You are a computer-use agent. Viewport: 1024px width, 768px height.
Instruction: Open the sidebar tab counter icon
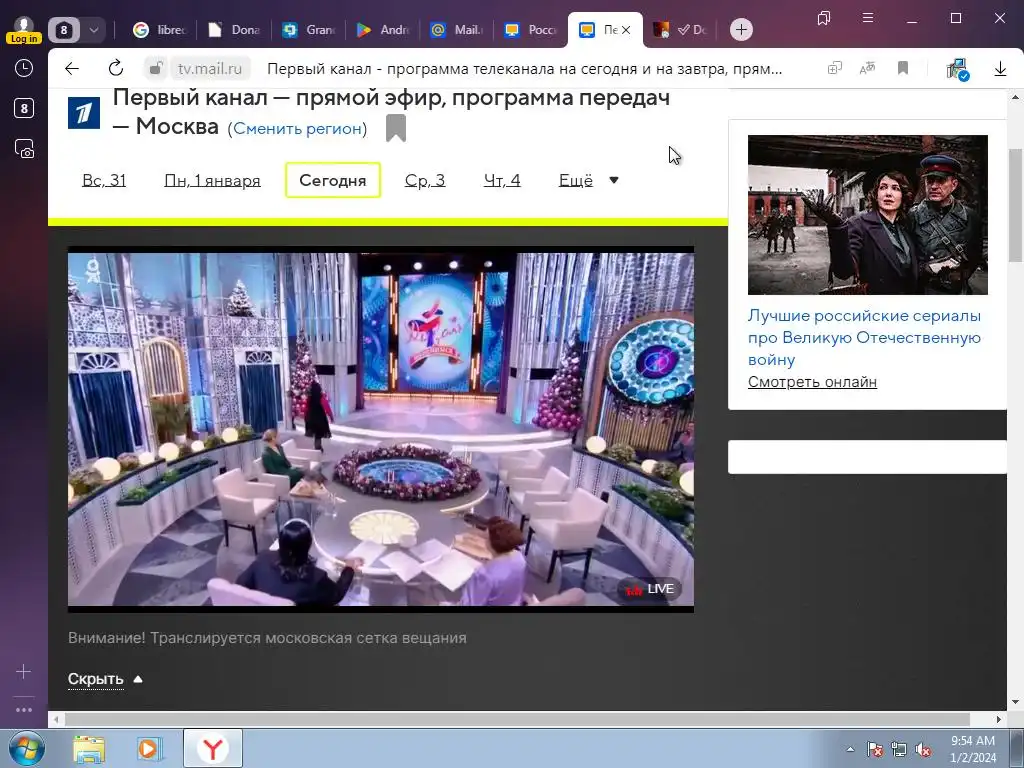point(24,108)
